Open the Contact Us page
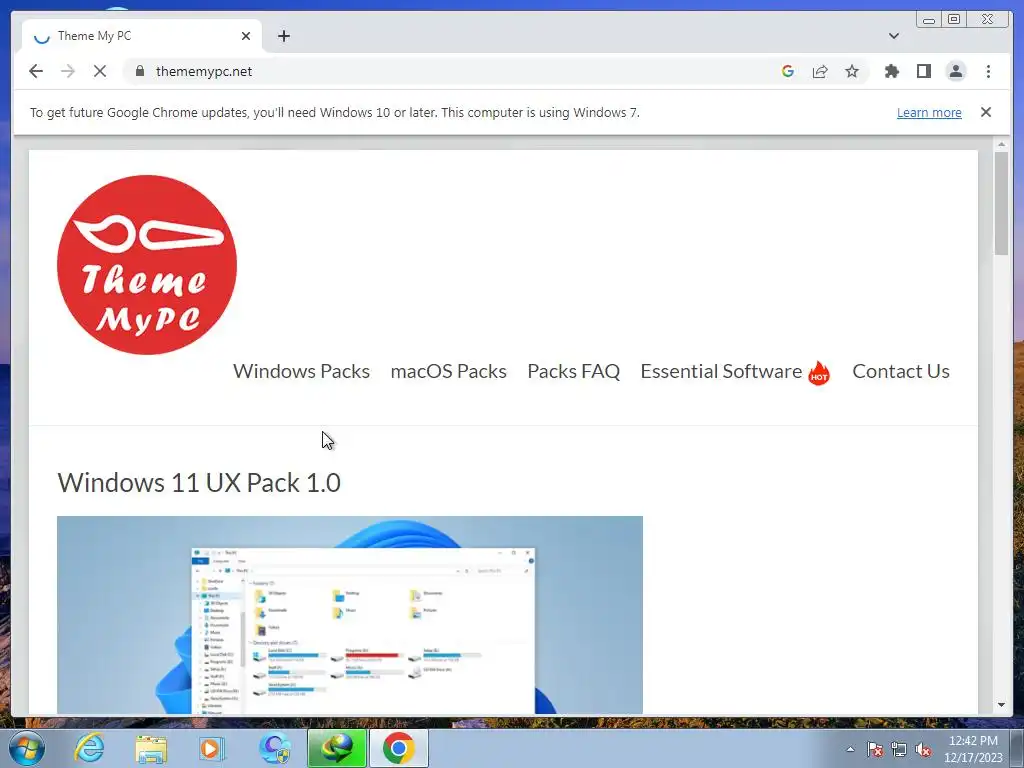Image resolution: width=1024 pixels, height=768 pixels. (x=901, y=371)
